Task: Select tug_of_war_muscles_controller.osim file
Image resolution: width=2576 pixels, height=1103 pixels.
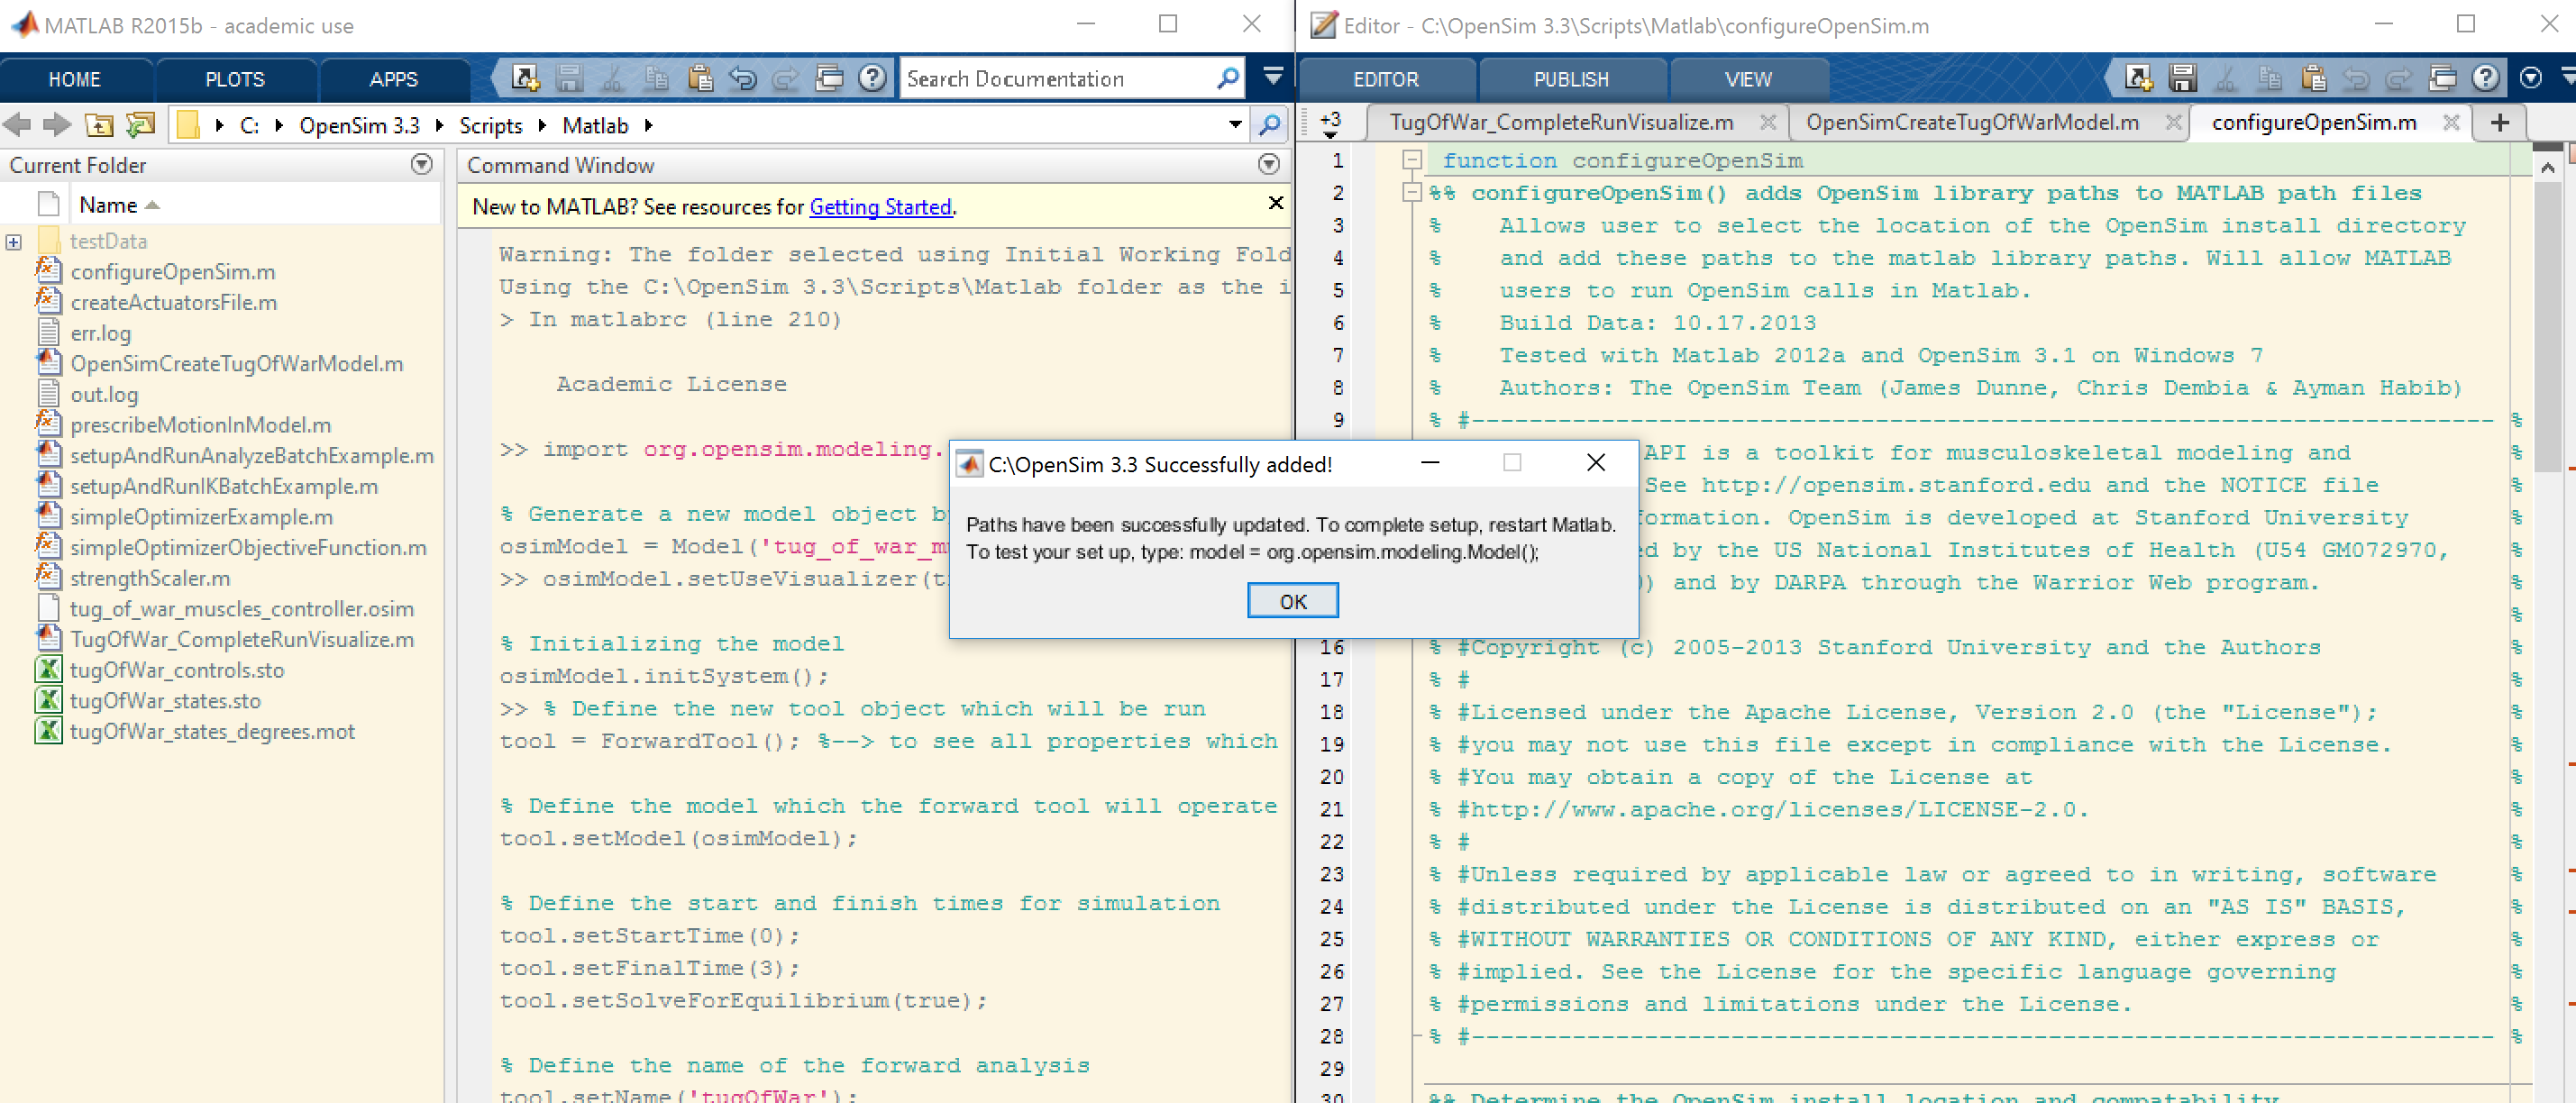Action: [x=241, y=608]
